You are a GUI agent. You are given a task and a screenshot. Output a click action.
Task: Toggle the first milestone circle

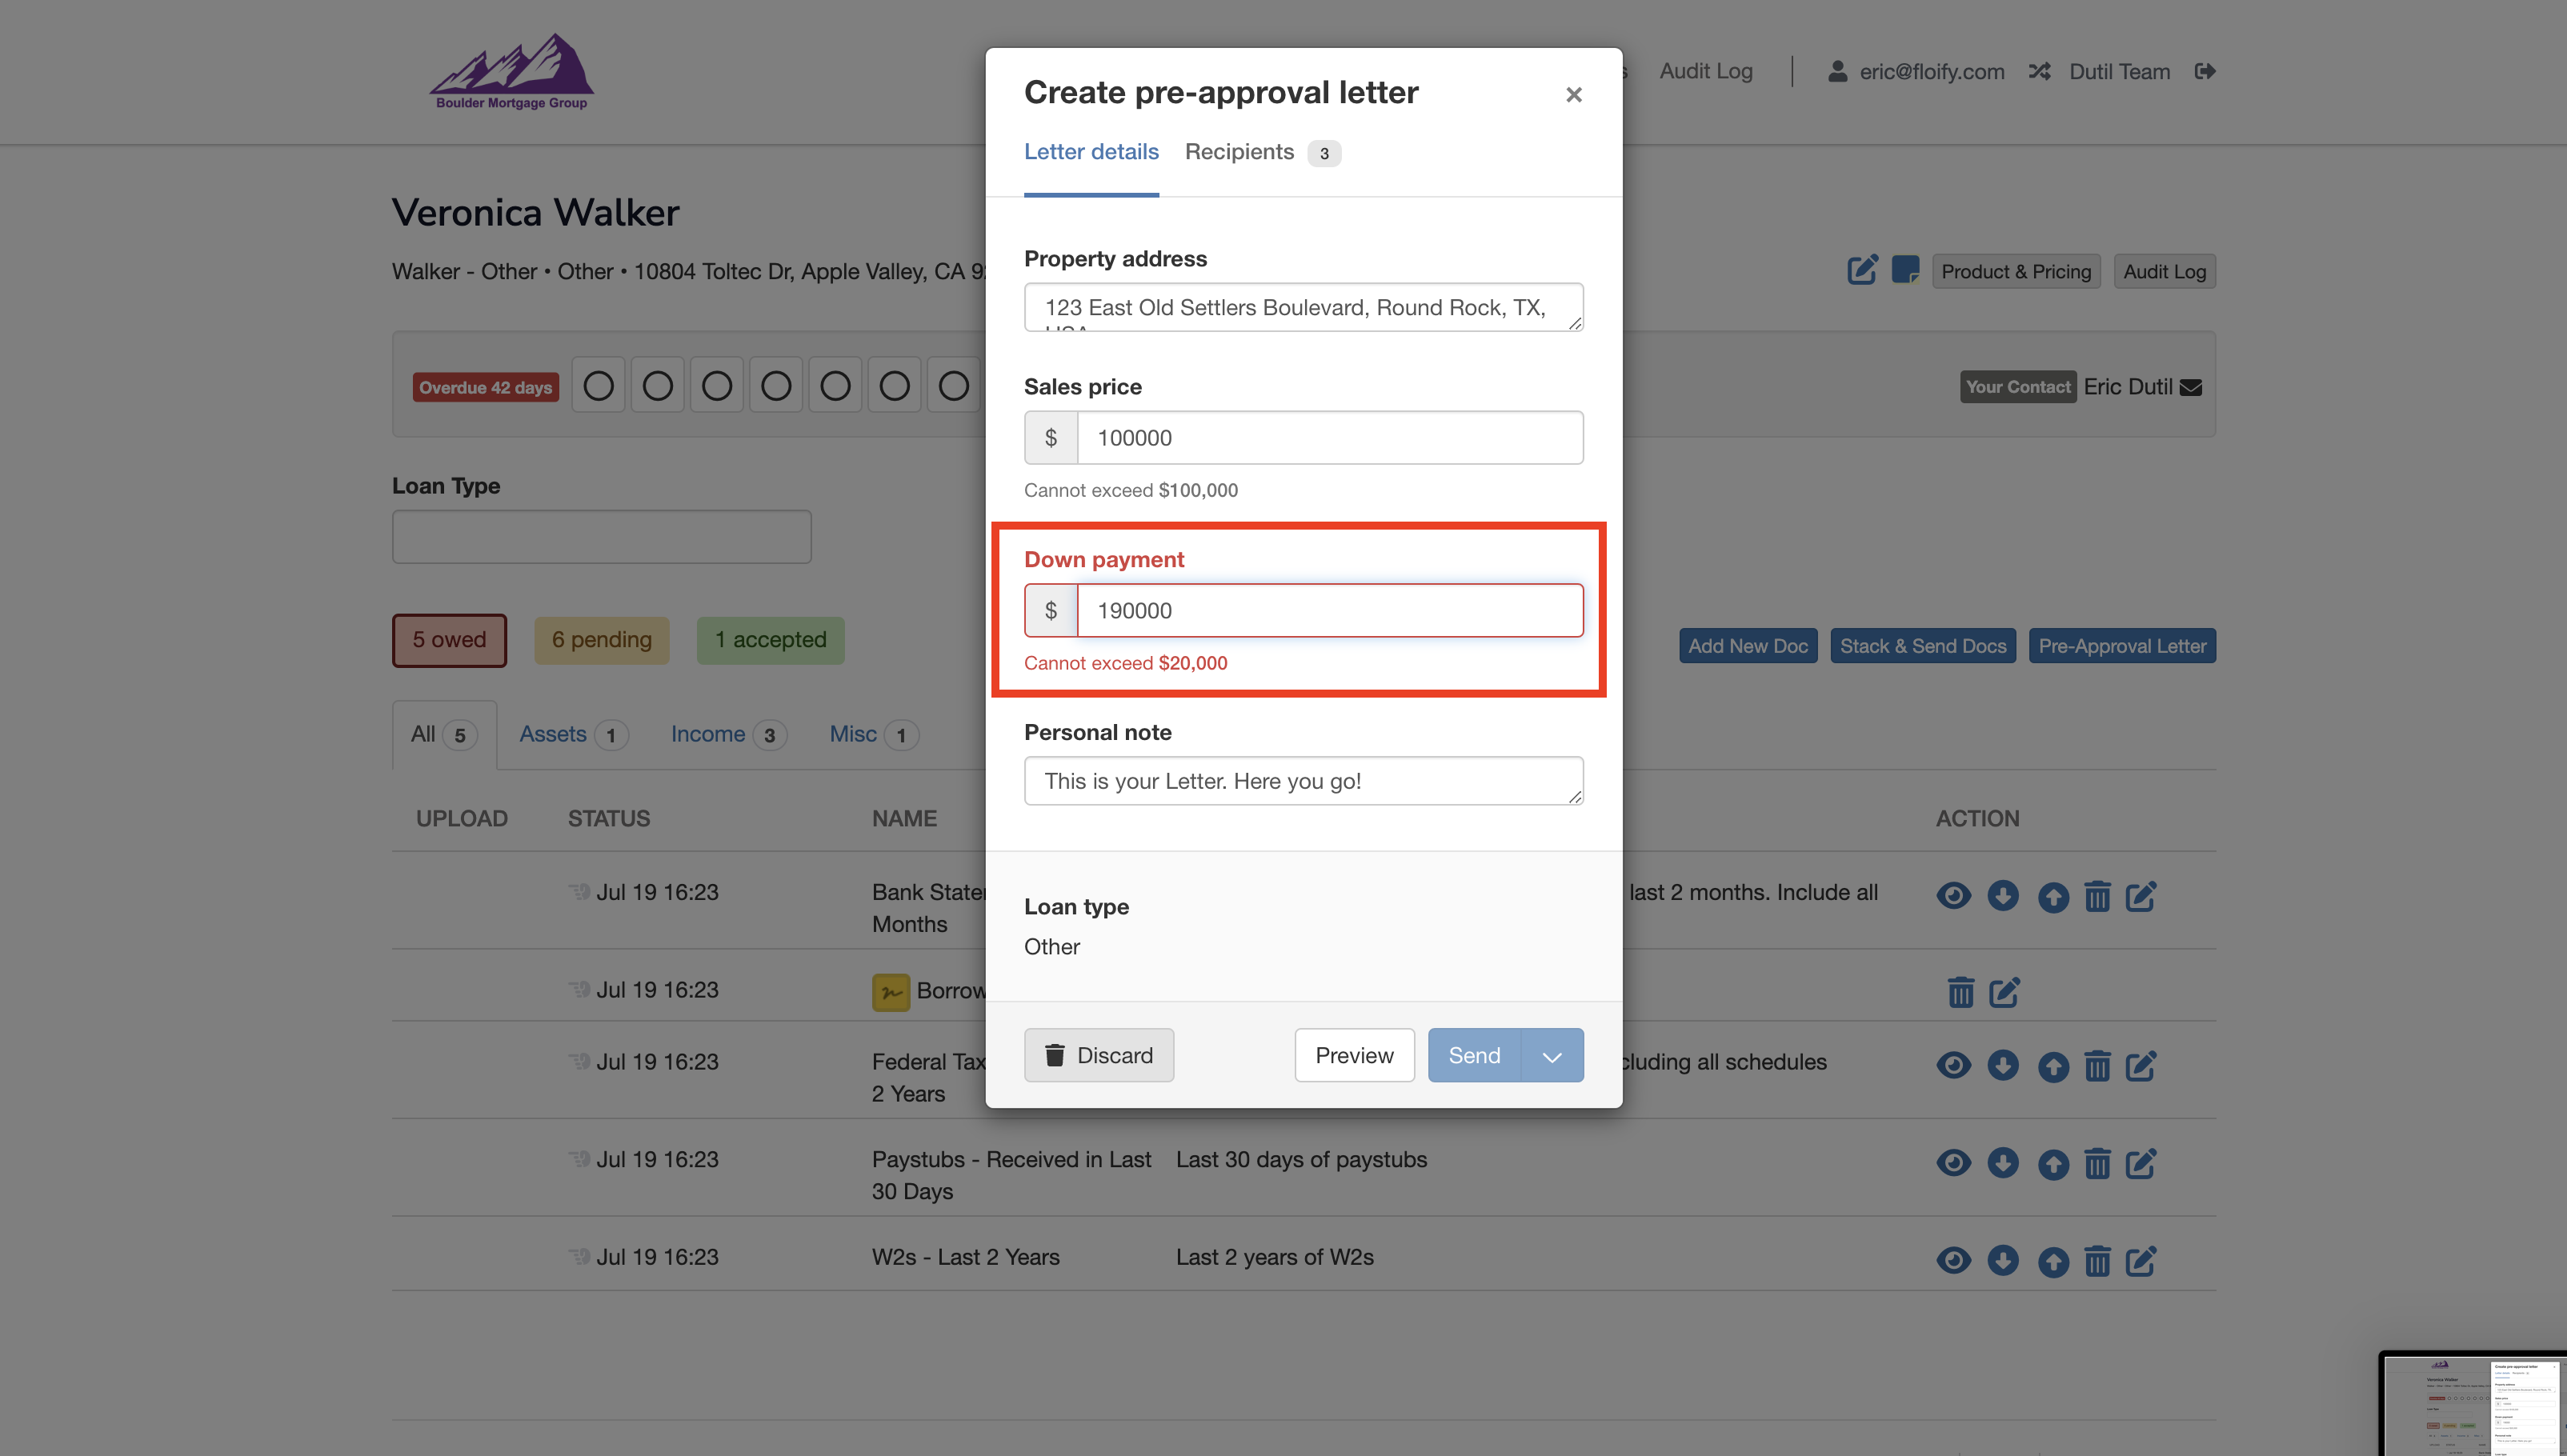click(598, 386)
